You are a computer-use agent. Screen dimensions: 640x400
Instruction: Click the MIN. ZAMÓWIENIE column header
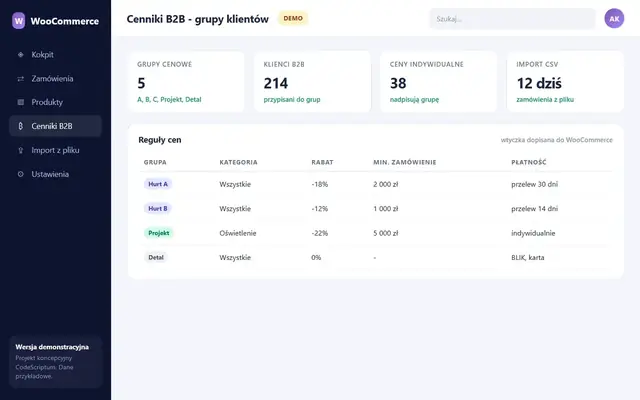405,162
